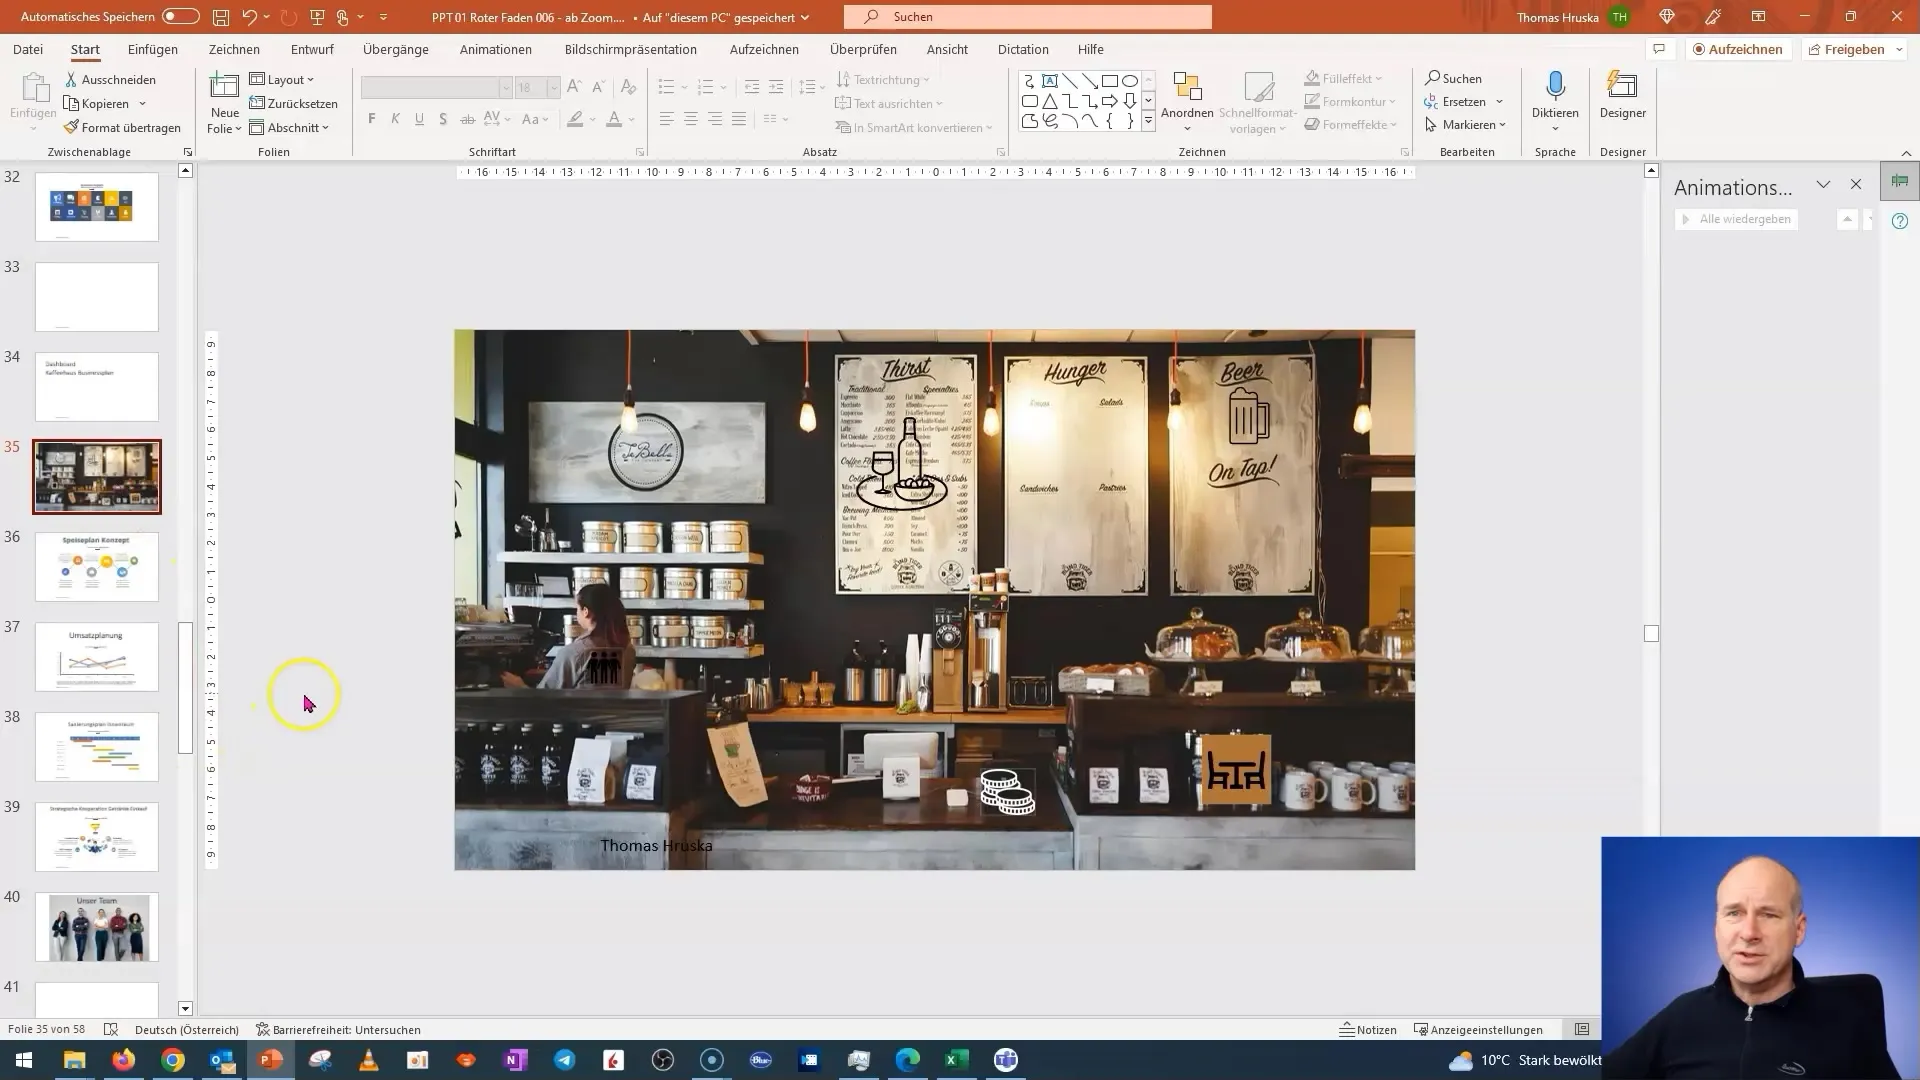Click the Aufzeichnen record button
The height and width of the screenshot is (1080, 1920).
[x=1737, y=49]
